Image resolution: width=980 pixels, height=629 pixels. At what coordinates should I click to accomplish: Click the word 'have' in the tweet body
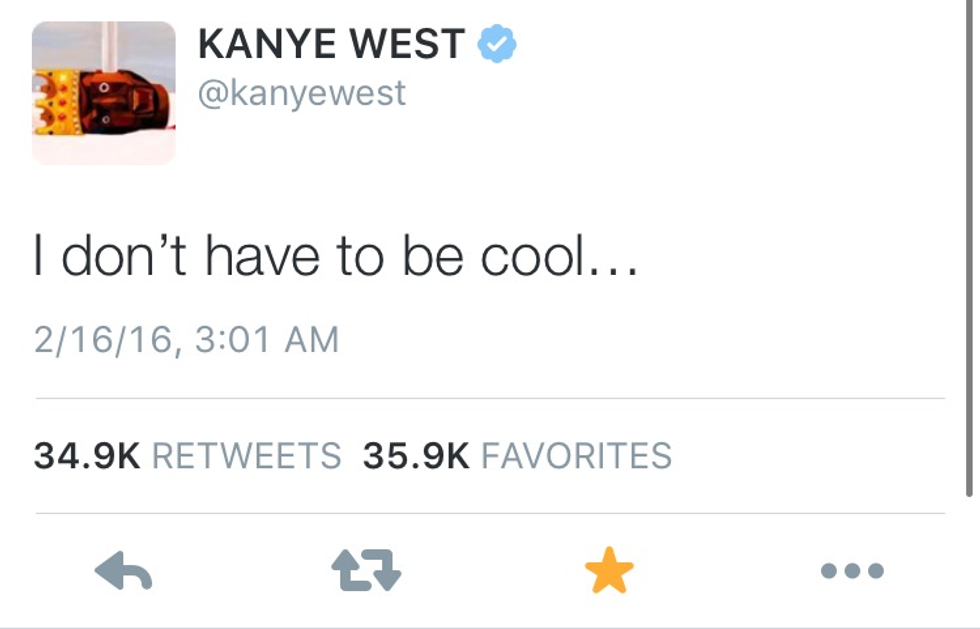(262, 255)
